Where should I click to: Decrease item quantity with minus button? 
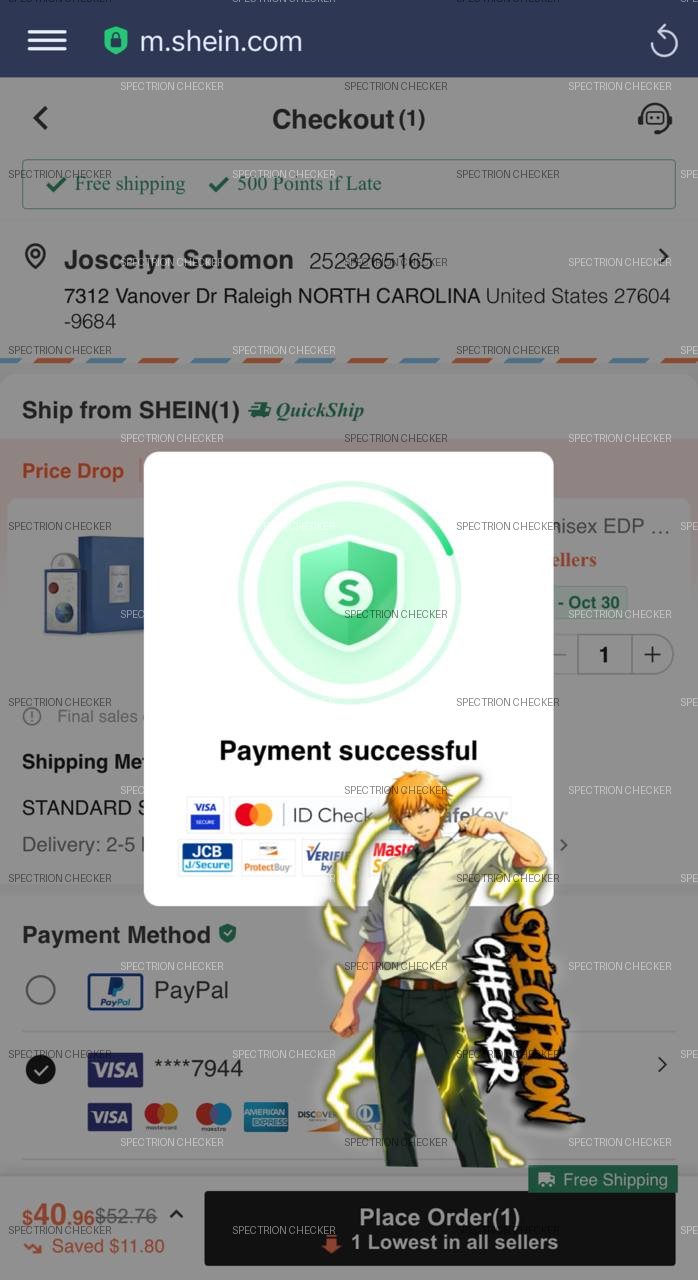[x=560, y=655]
